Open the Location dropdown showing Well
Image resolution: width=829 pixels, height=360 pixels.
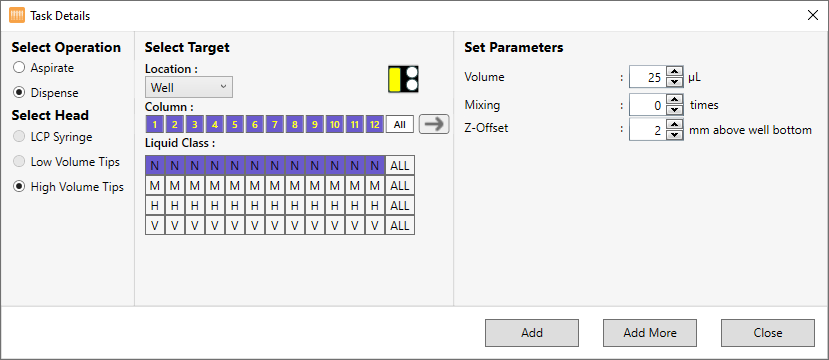(x=189, y=87)
